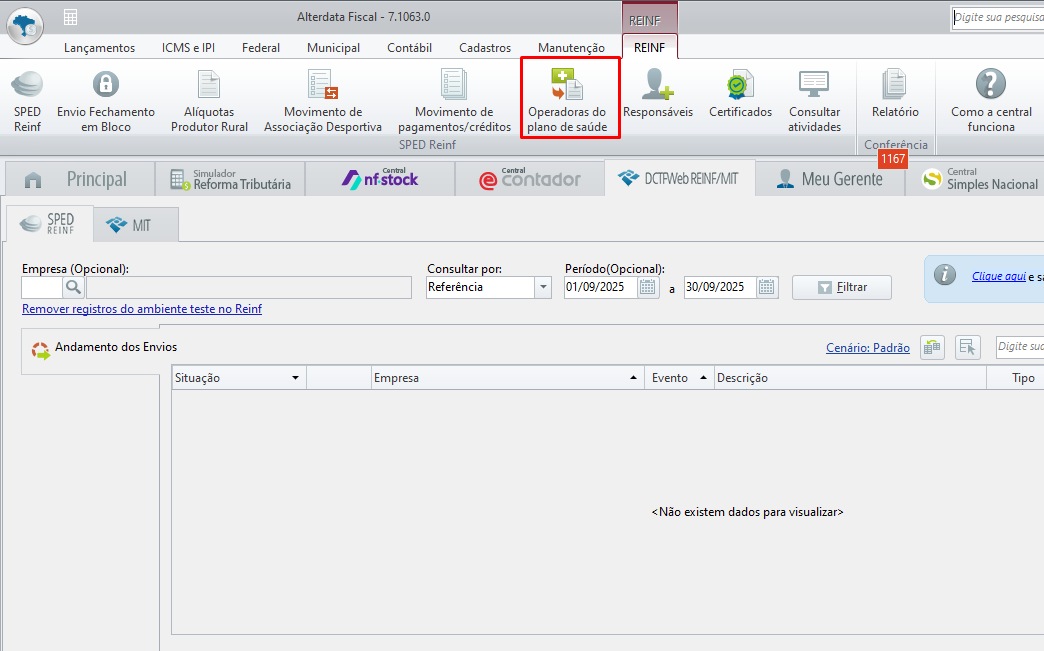Viewport: 1044px width, 651px height.
Task: Click the Empresa search magnifier button
Action: click(74, 288)
